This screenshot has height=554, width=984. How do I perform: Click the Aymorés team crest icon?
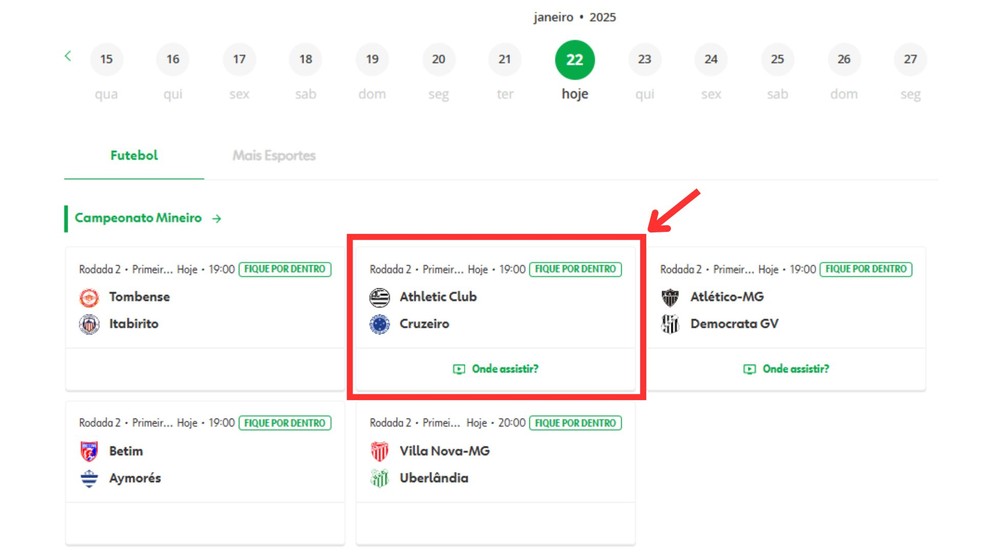(x=89, y=478)
